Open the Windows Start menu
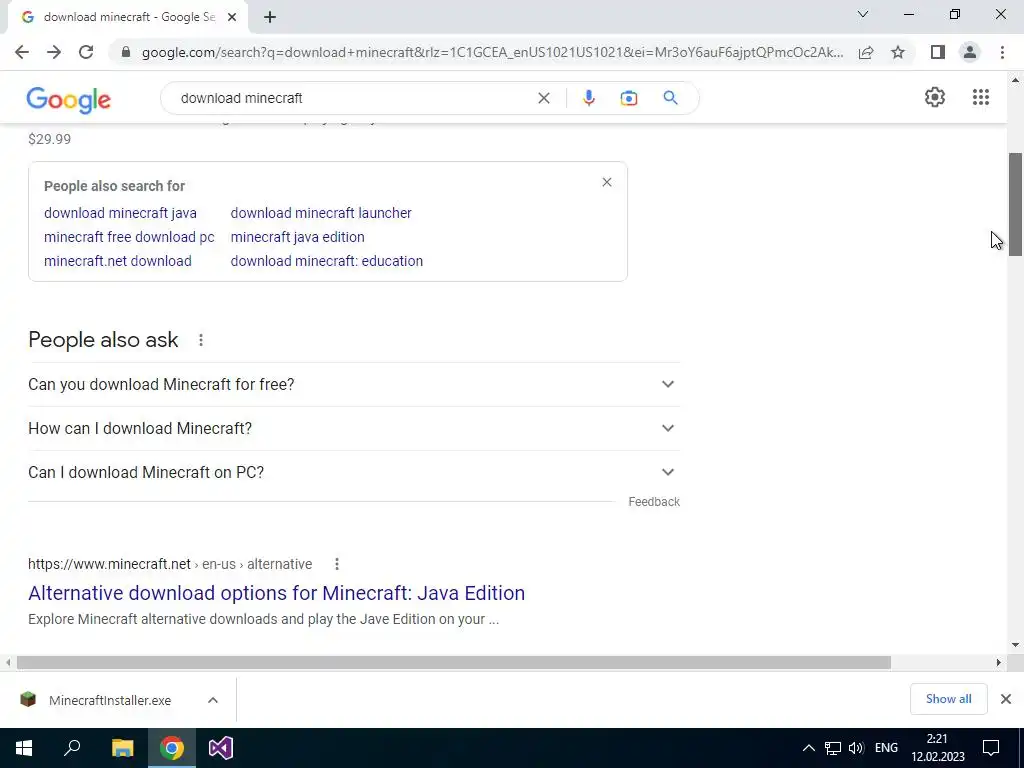 [24, 748]
